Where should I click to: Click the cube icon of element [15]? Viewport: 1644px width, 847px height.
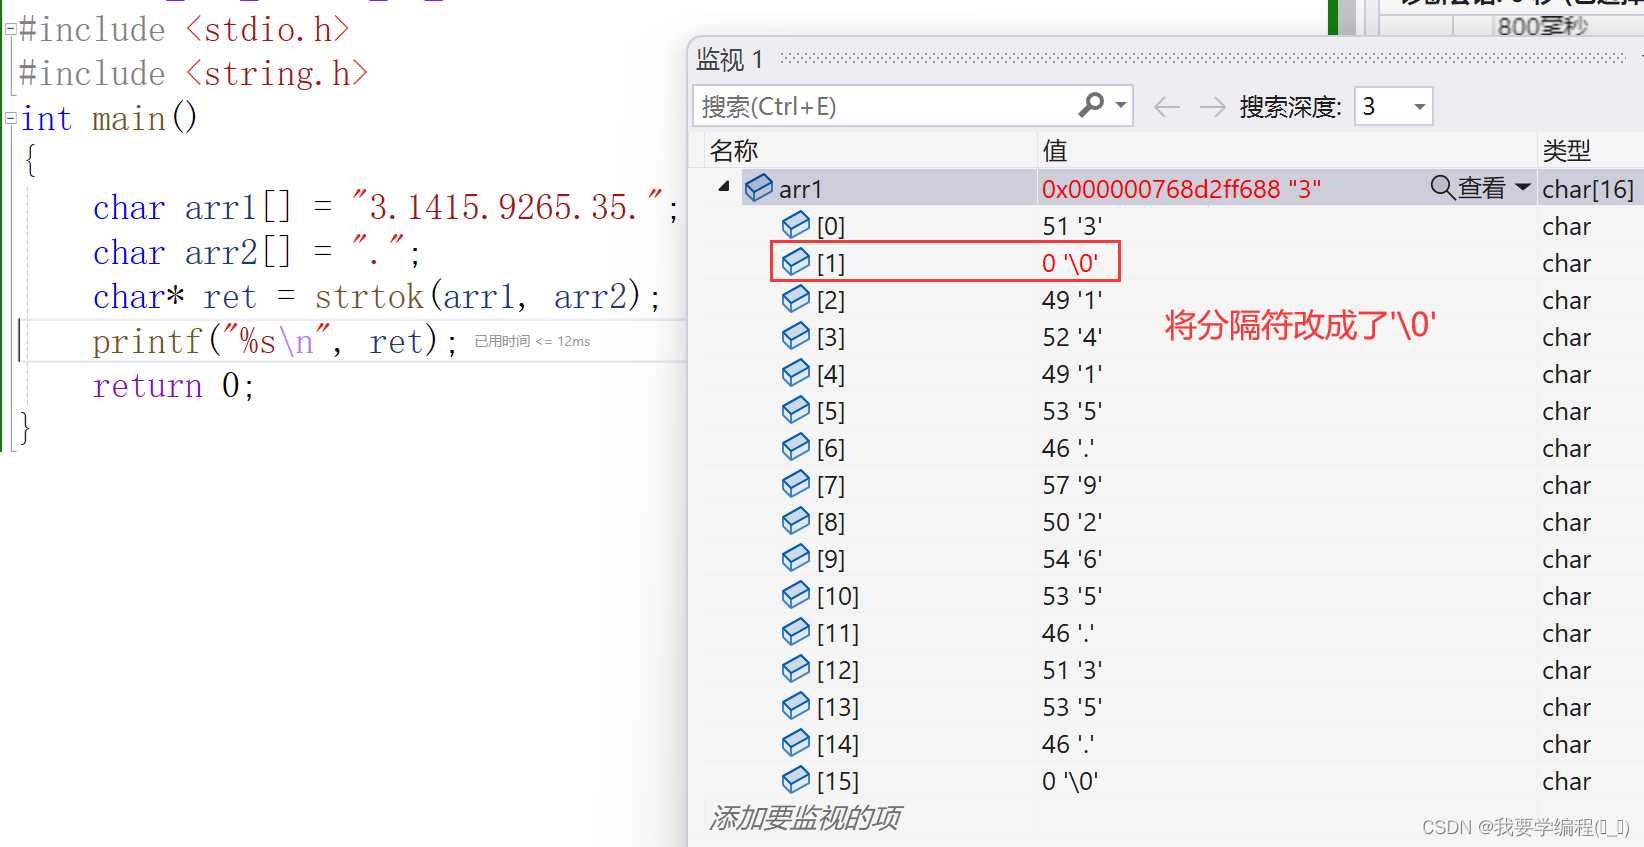[x=796, y=780]
